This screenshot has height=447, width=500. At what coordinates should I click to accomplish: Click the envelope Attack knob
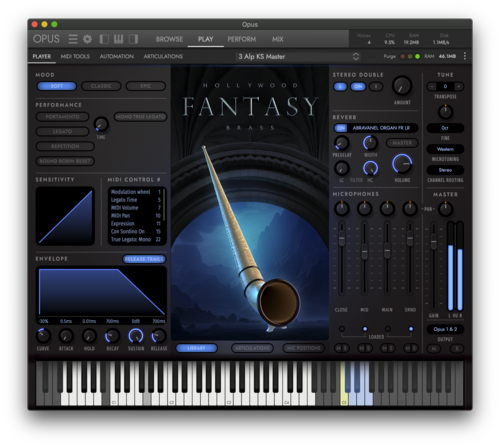coord(66,336)
